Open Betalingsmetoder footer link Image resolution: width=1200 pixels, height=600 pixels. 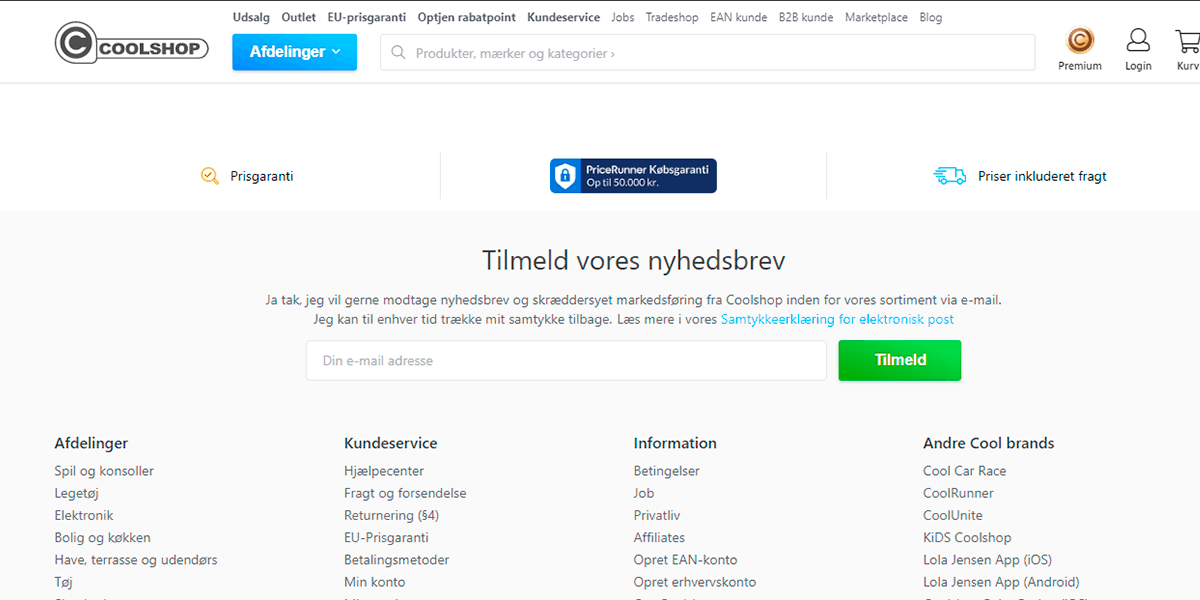397,560
